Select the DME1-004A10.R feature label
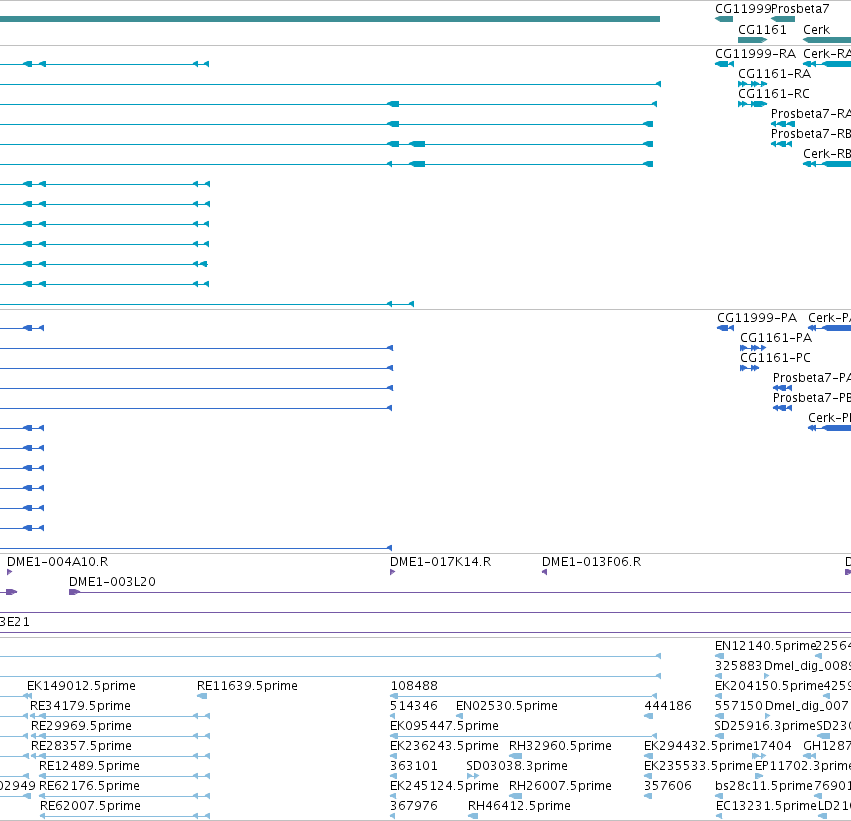 coord(58,562)
